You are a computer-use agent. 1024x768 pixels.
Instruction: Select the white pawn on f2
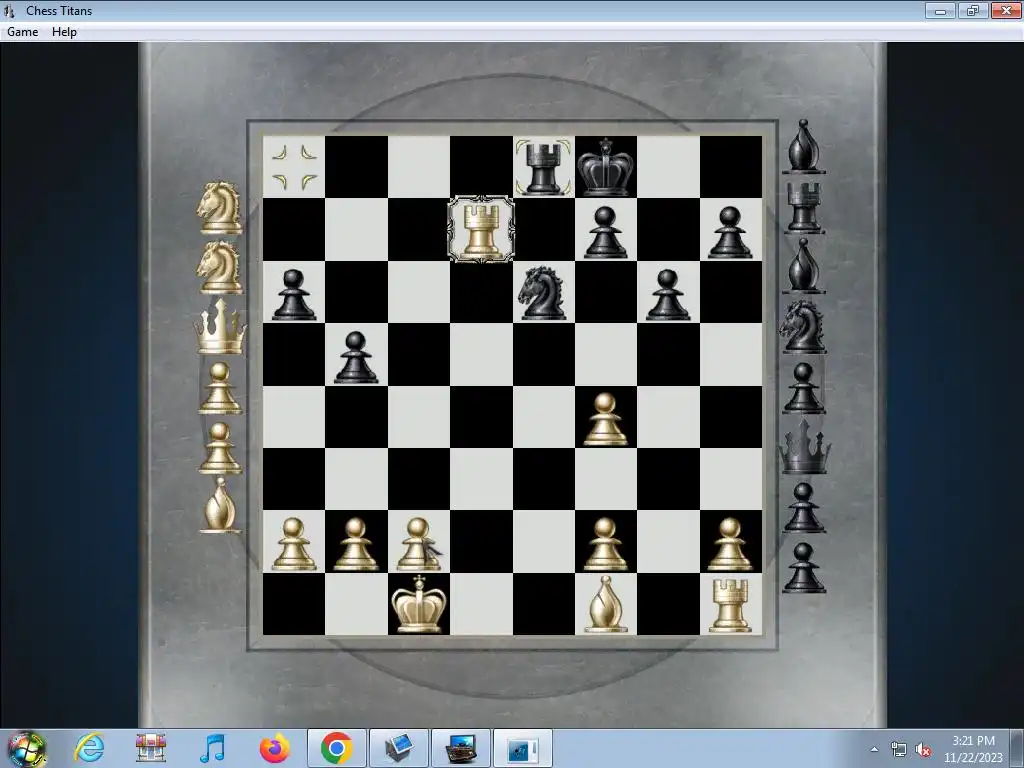pos(605,544)
